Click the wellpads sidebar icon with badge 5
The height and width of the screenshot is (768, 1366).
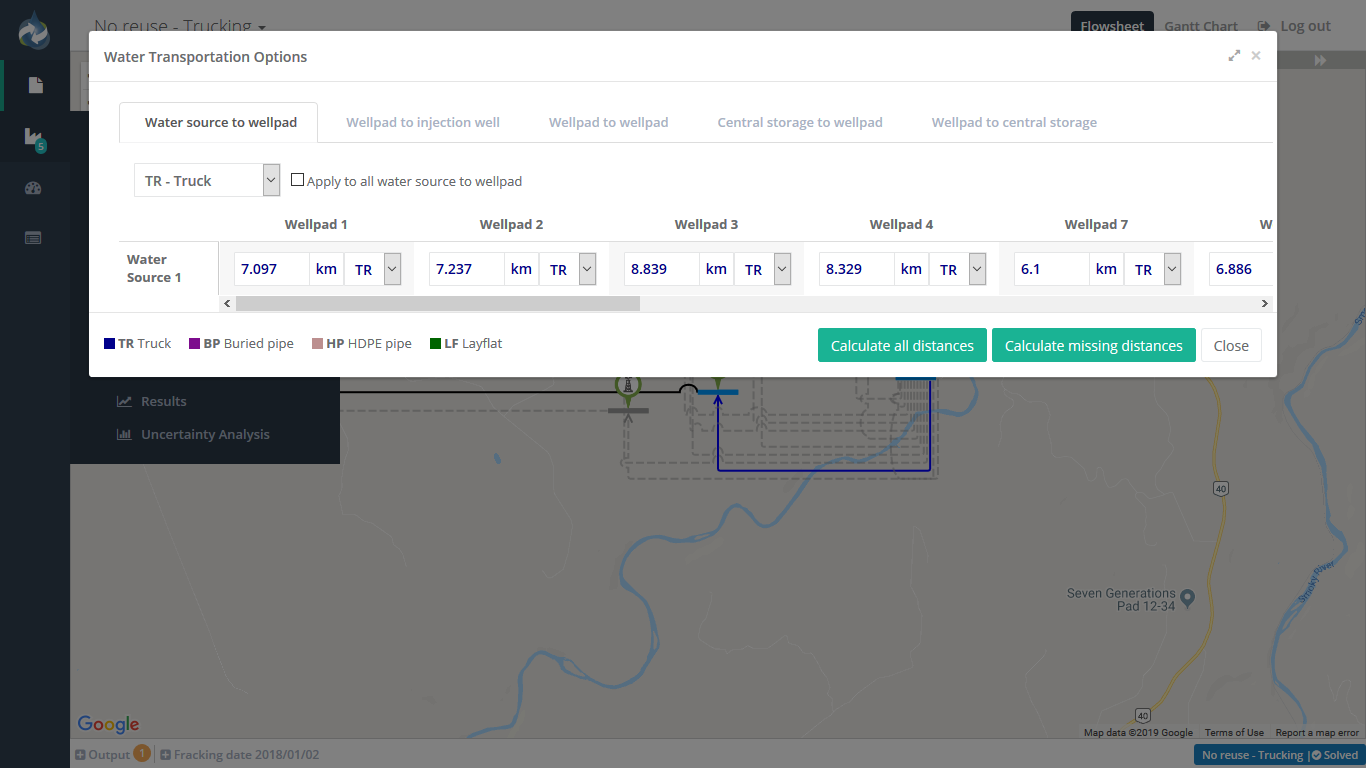point(33,137)
